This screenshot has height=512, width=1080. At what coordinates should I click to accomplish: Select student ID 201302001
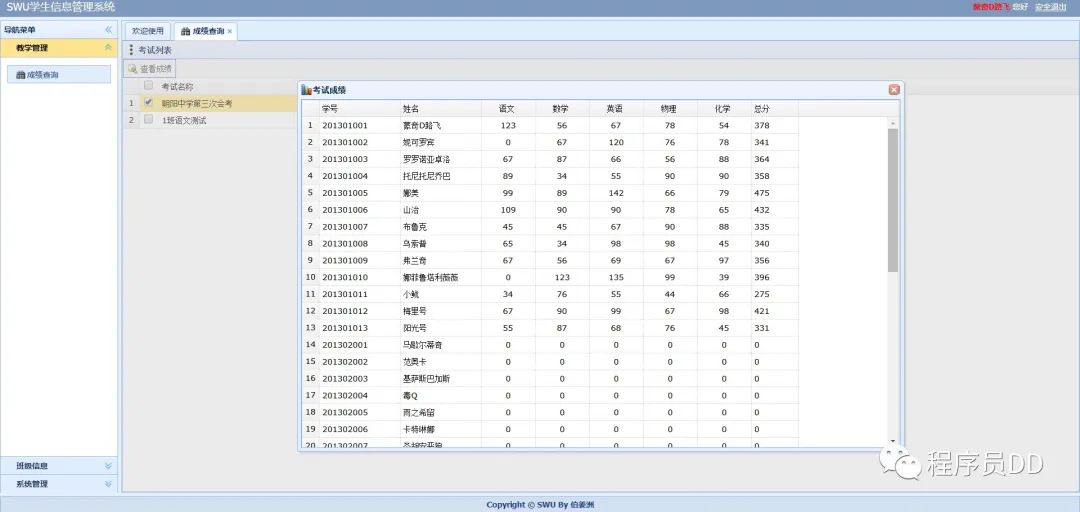coord(345,345)
